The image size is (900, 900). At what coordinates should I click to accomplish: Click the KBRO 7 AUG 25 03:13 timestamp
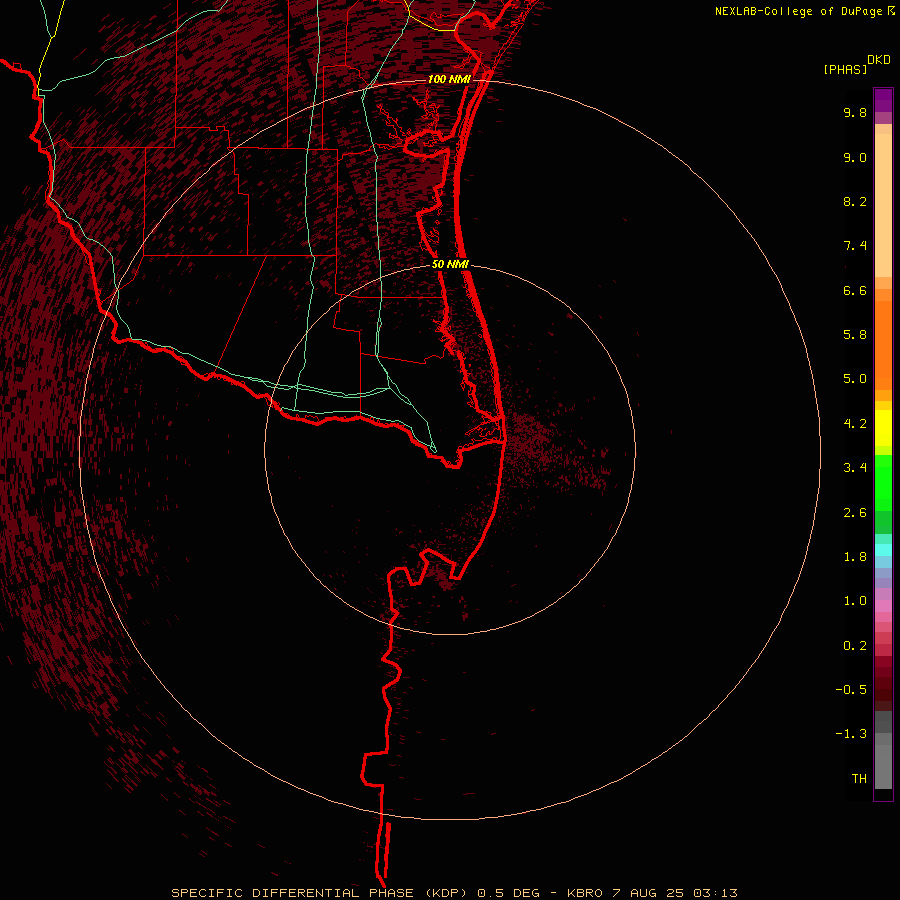pos(652,893)
